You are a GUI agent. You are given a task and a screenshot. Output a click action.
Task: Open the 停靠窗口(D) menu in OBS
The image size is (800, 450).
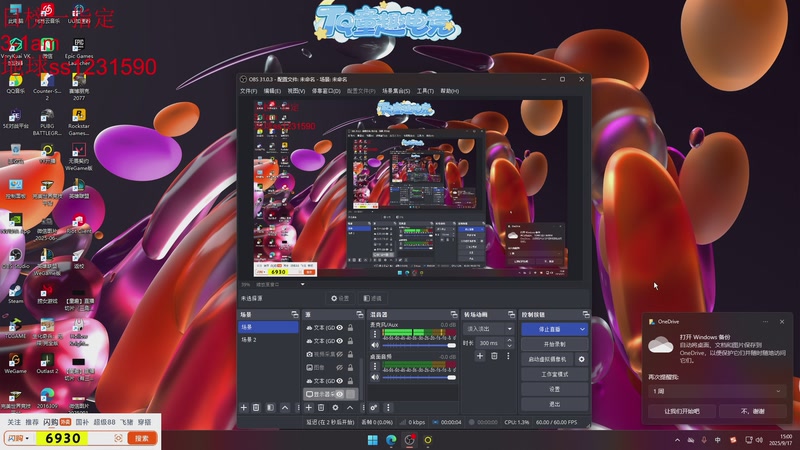coord(326,91)
